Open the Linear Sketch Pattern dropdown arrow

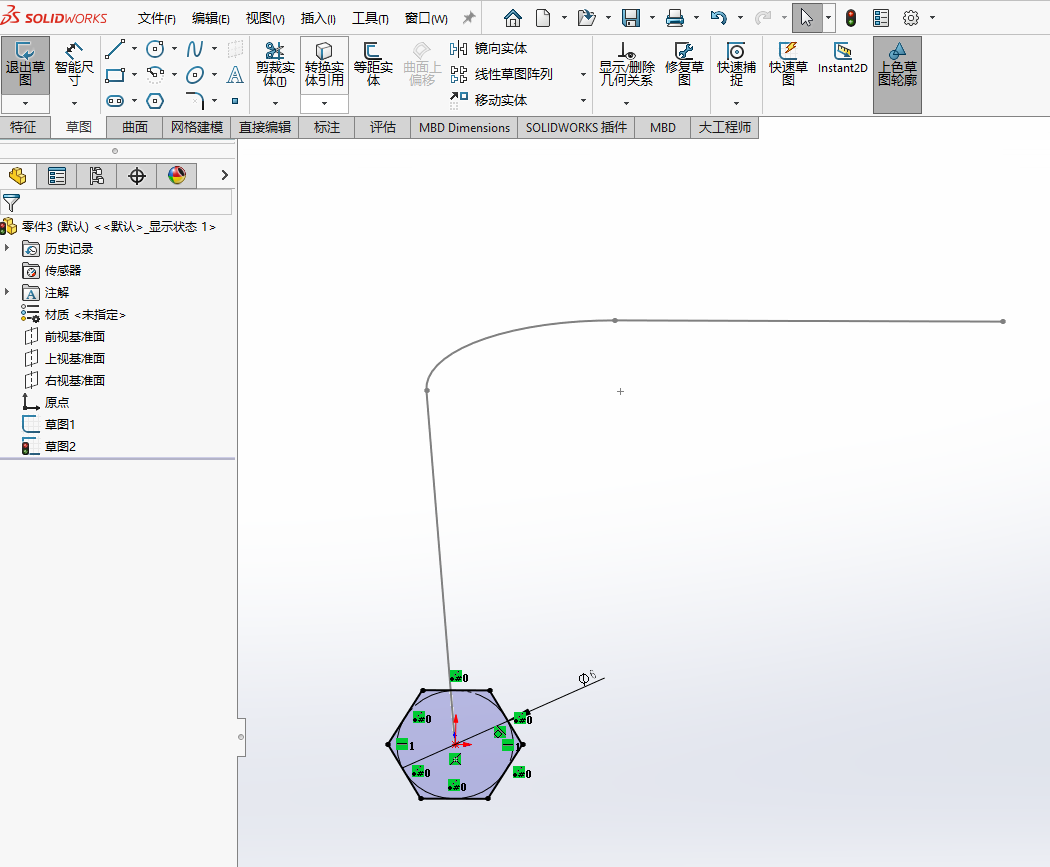[583, 74]
